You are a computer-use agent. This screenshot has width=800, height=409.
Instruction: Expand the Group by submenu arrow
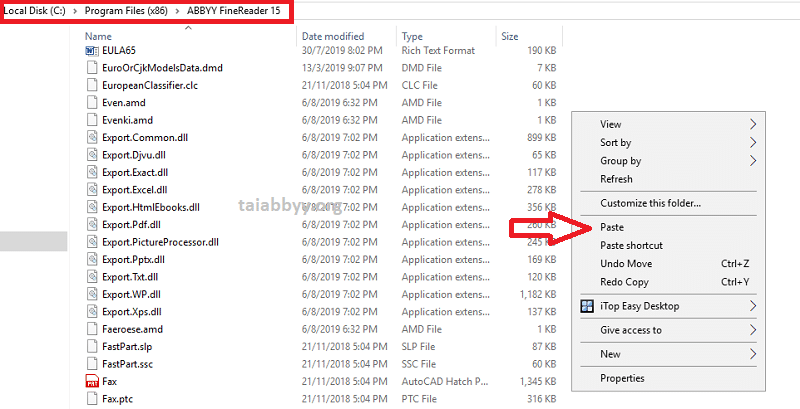point(753,161)
